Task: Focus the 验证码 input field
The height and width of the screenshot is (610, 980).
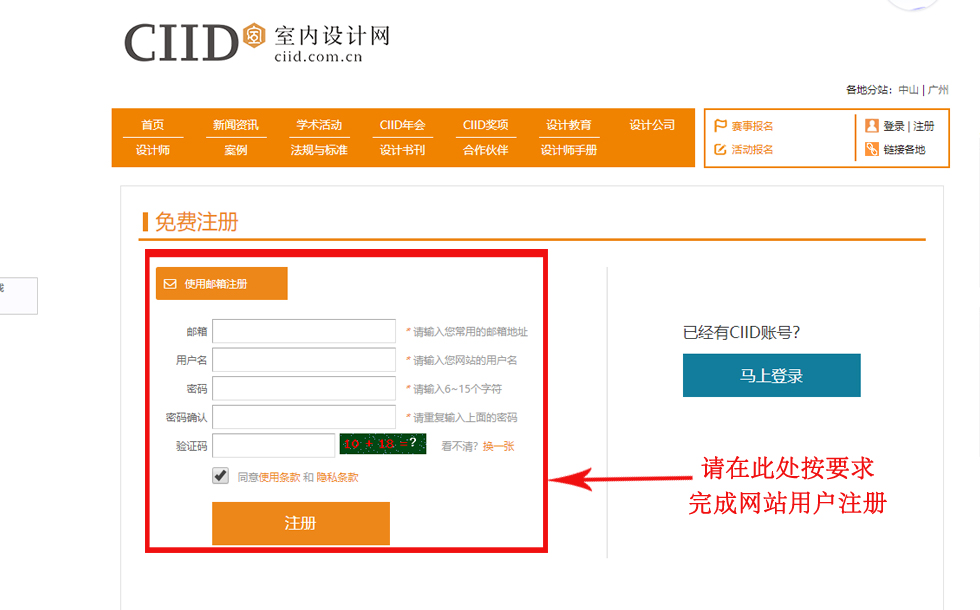Action: click(x=274, y=446)
